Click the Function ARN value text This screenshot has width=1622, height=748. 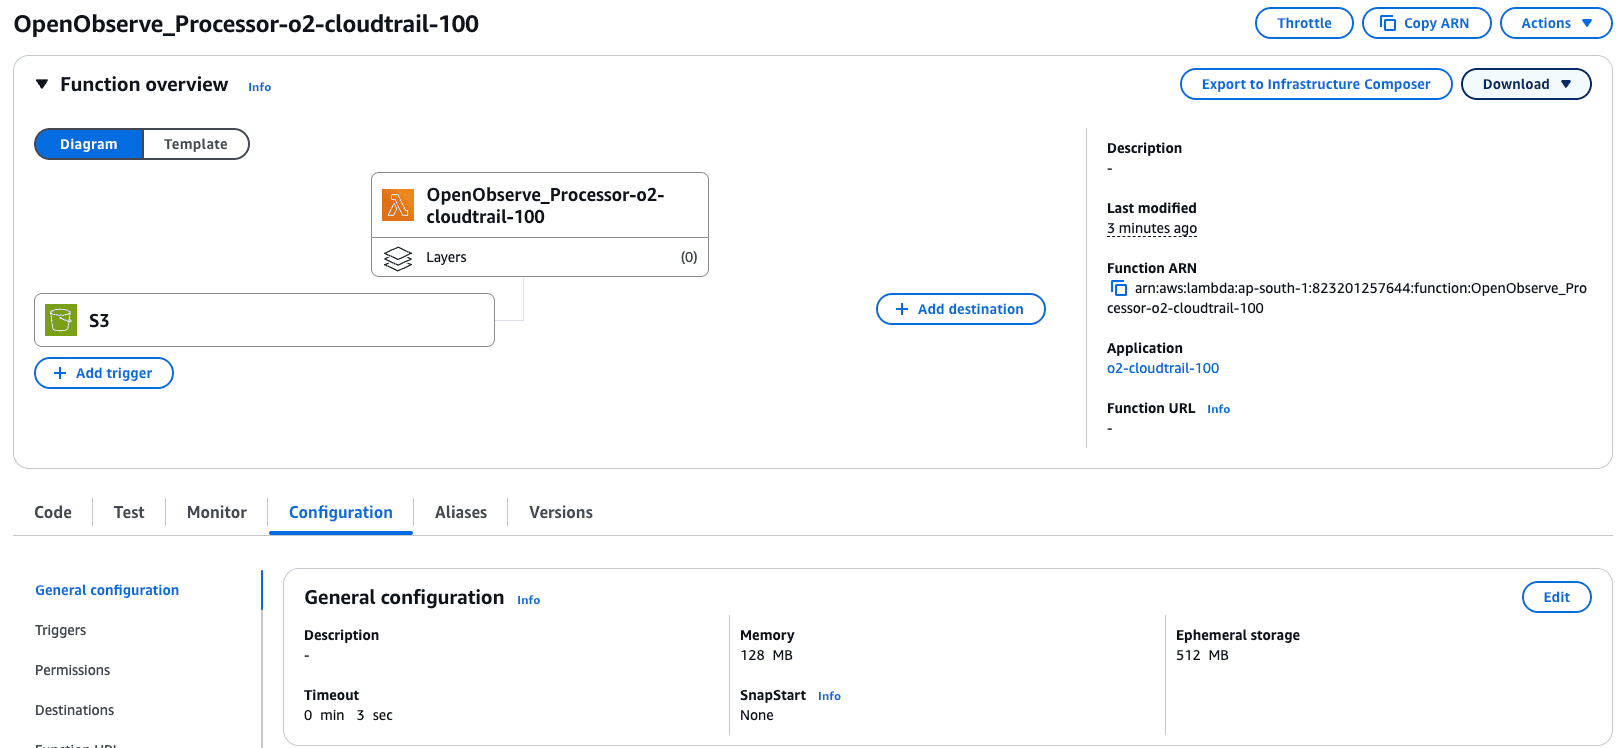pyautogui.click(x=1347, y=298)
